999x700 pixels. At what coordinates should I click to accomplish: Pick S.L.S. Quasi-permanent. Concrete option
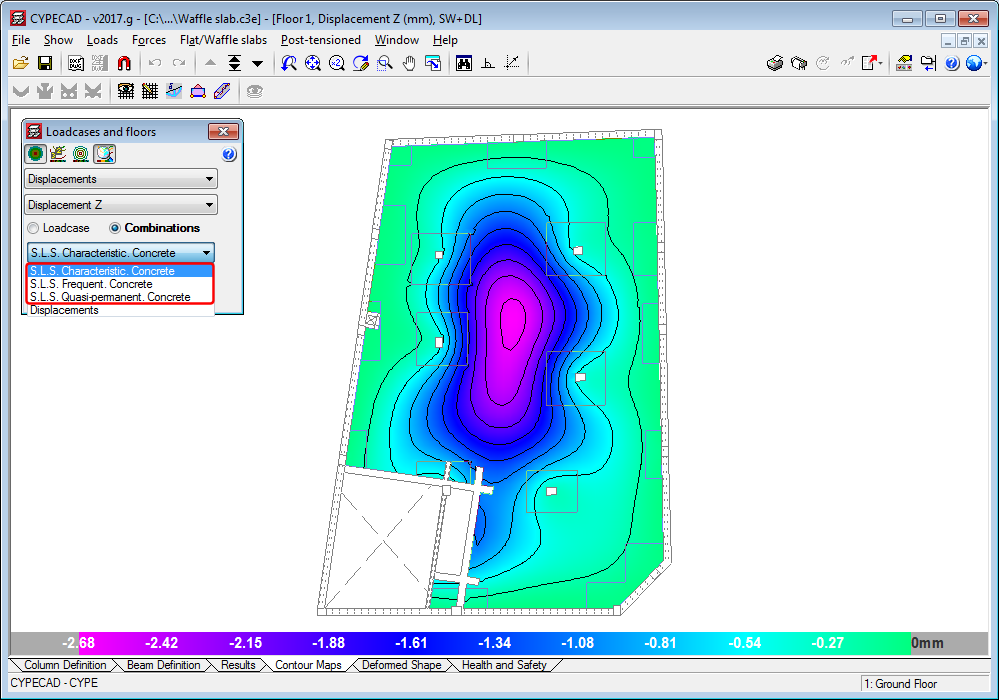pyautogui.click(x=110, y=297)
